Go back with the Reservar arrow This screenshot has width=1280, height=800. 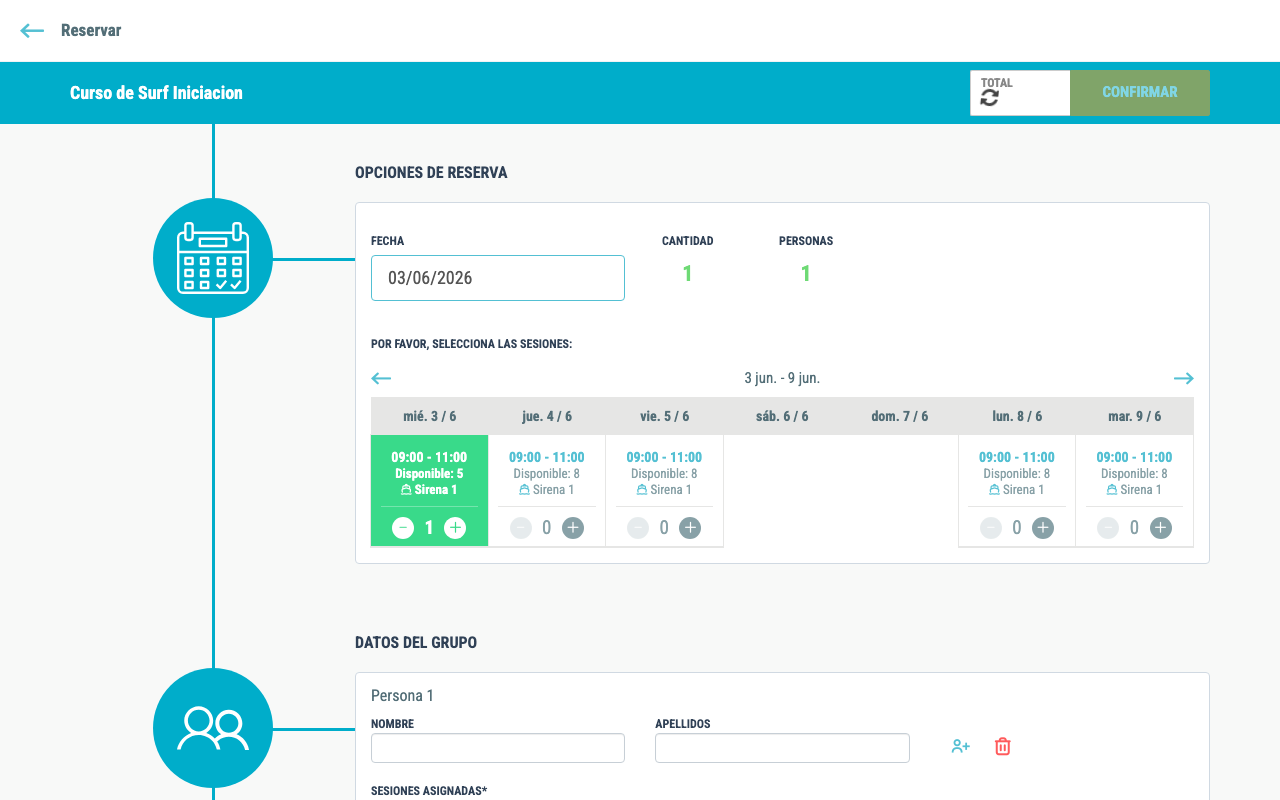(x=32, y=30)
